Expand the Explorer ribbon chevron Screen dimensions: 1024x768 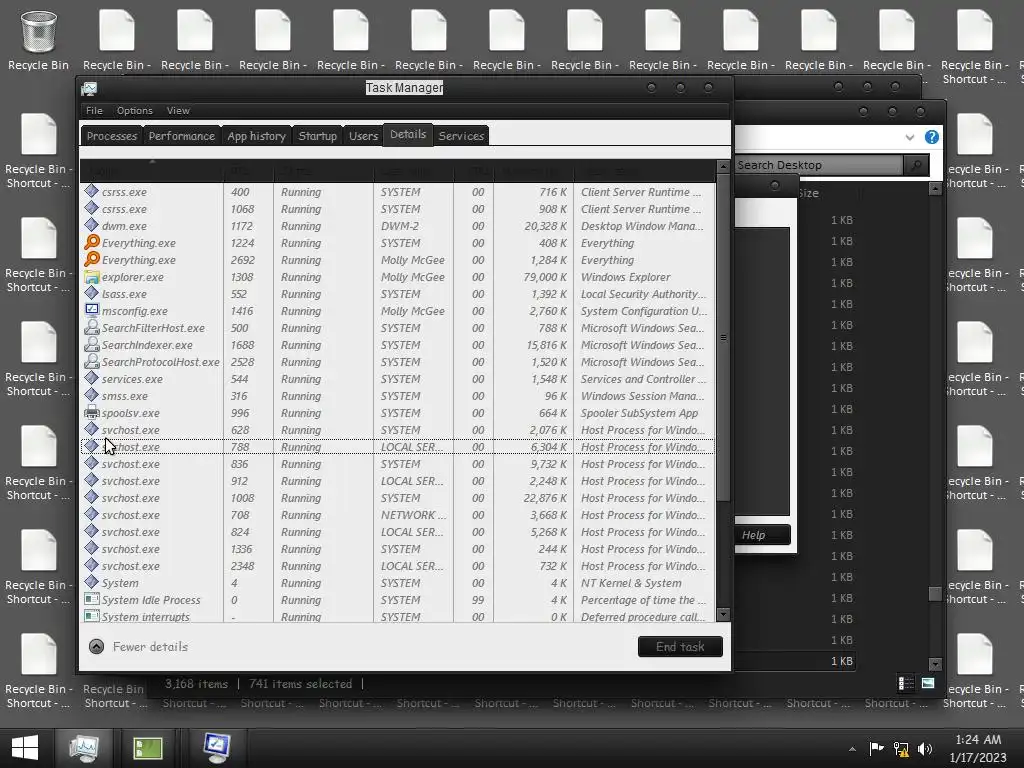[910, 137]
